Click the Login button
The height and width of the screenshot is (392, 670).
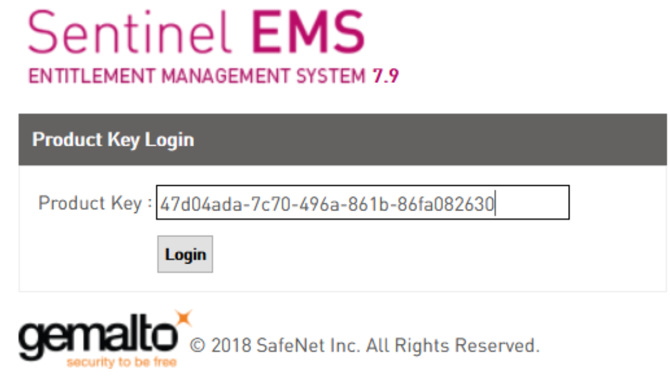click(x=185, y=254)
